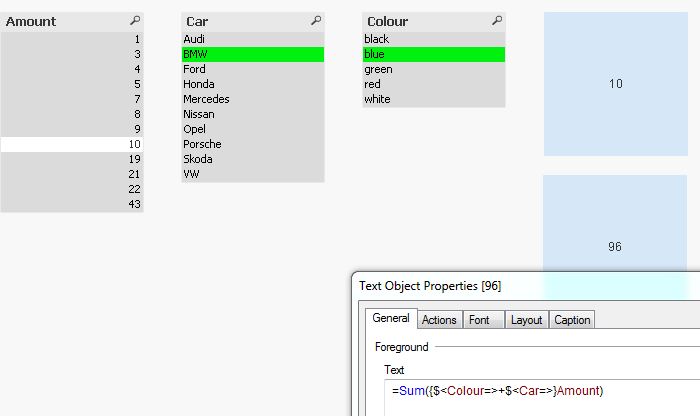700x416 pixels.
Task: Open the General tab
Action: pos(391,319)
